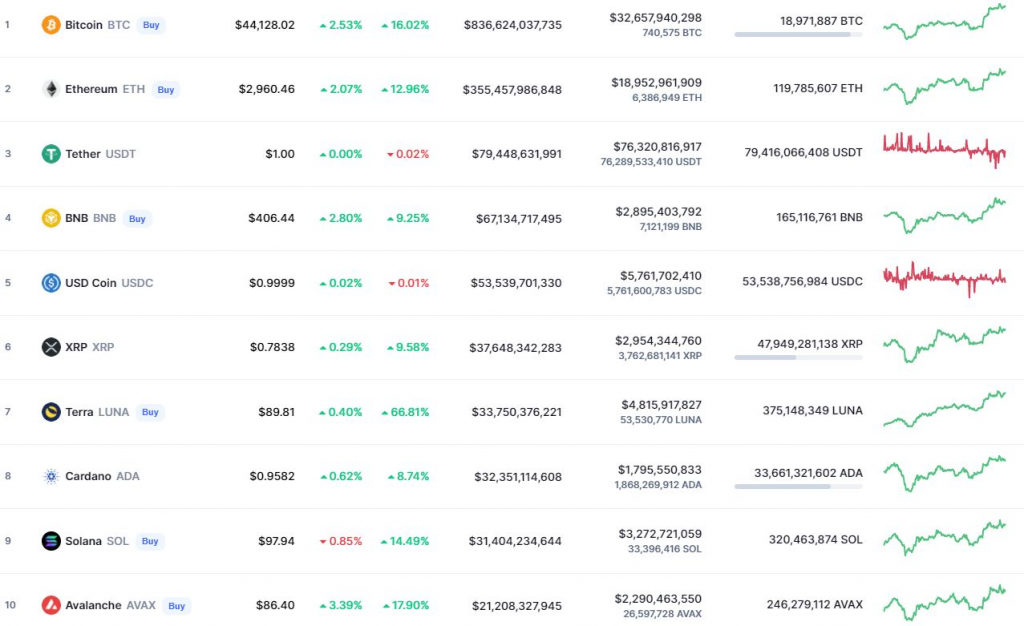Screen dimensions: 1024x626
Task: Click Bitcoin's circulating supply progress bar
Action: 798,35
